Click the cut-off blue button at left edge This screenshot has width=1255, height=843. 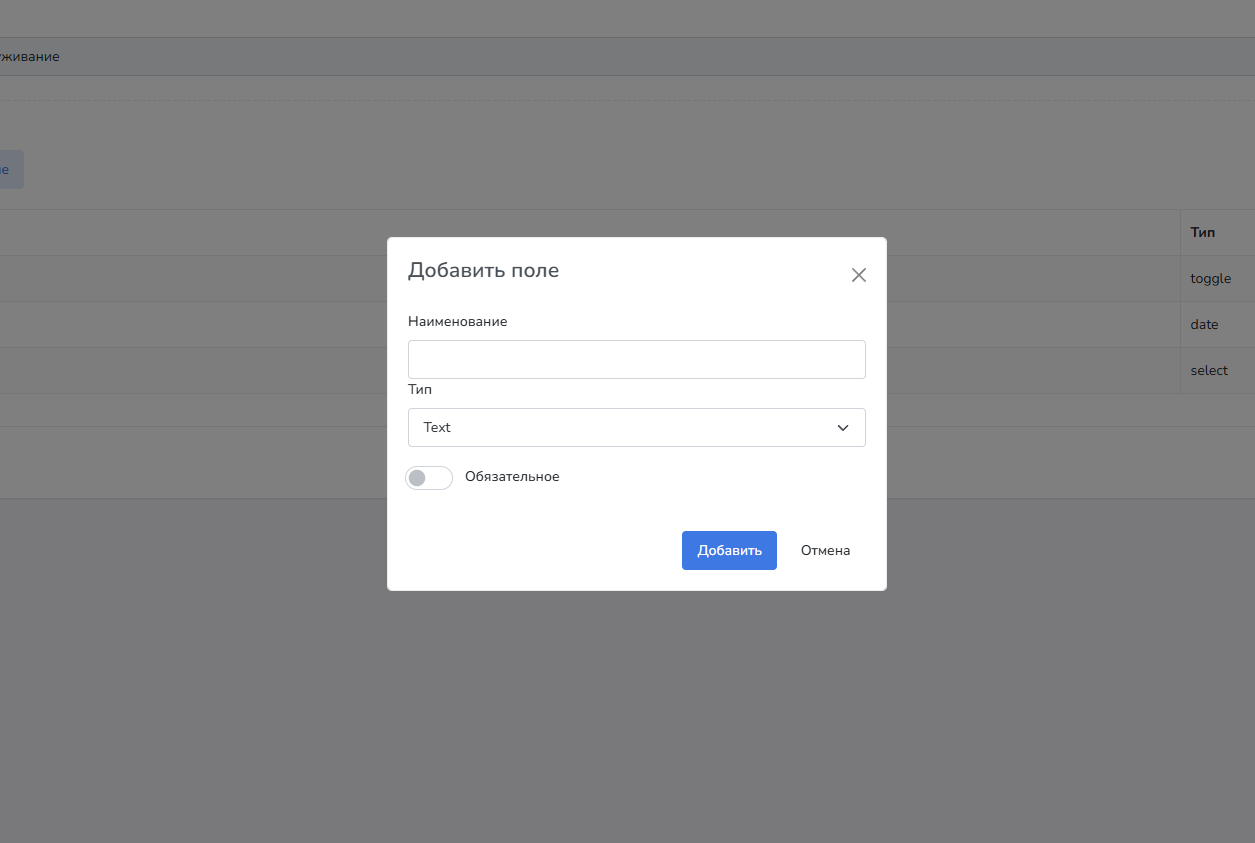click(10, 170)
